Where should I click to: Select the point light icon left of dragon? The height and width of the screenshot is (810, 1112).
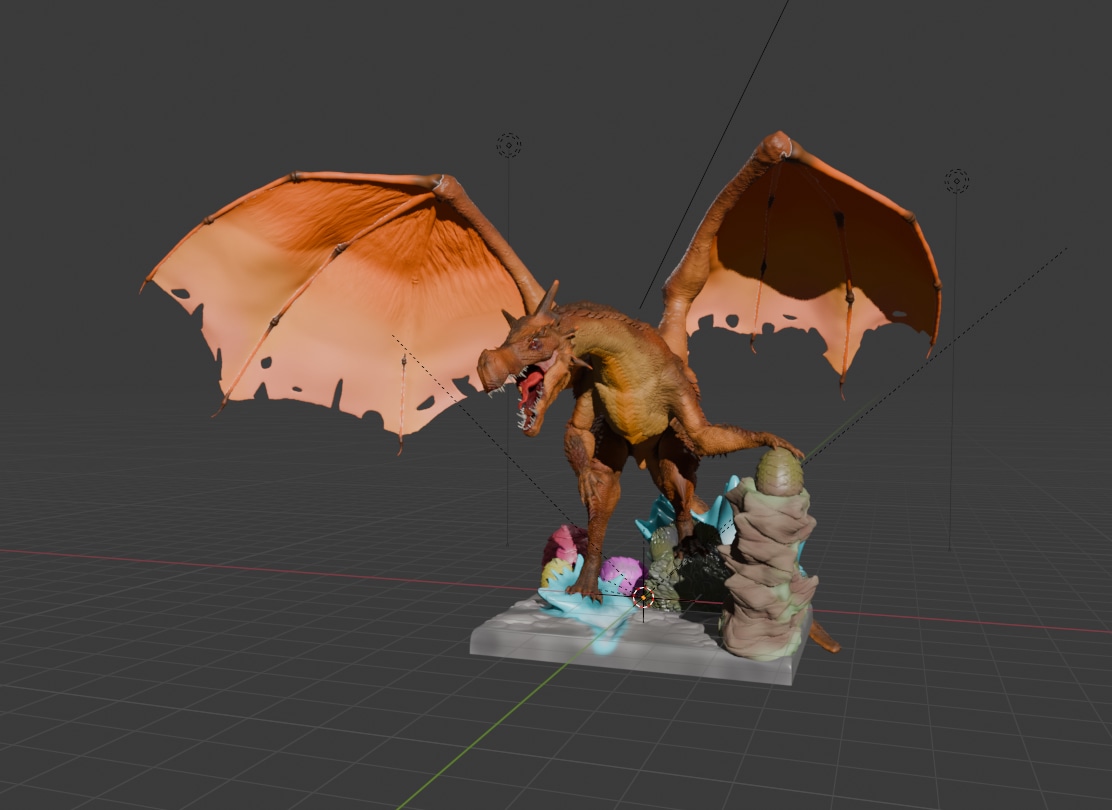click(x=508, y=145)
